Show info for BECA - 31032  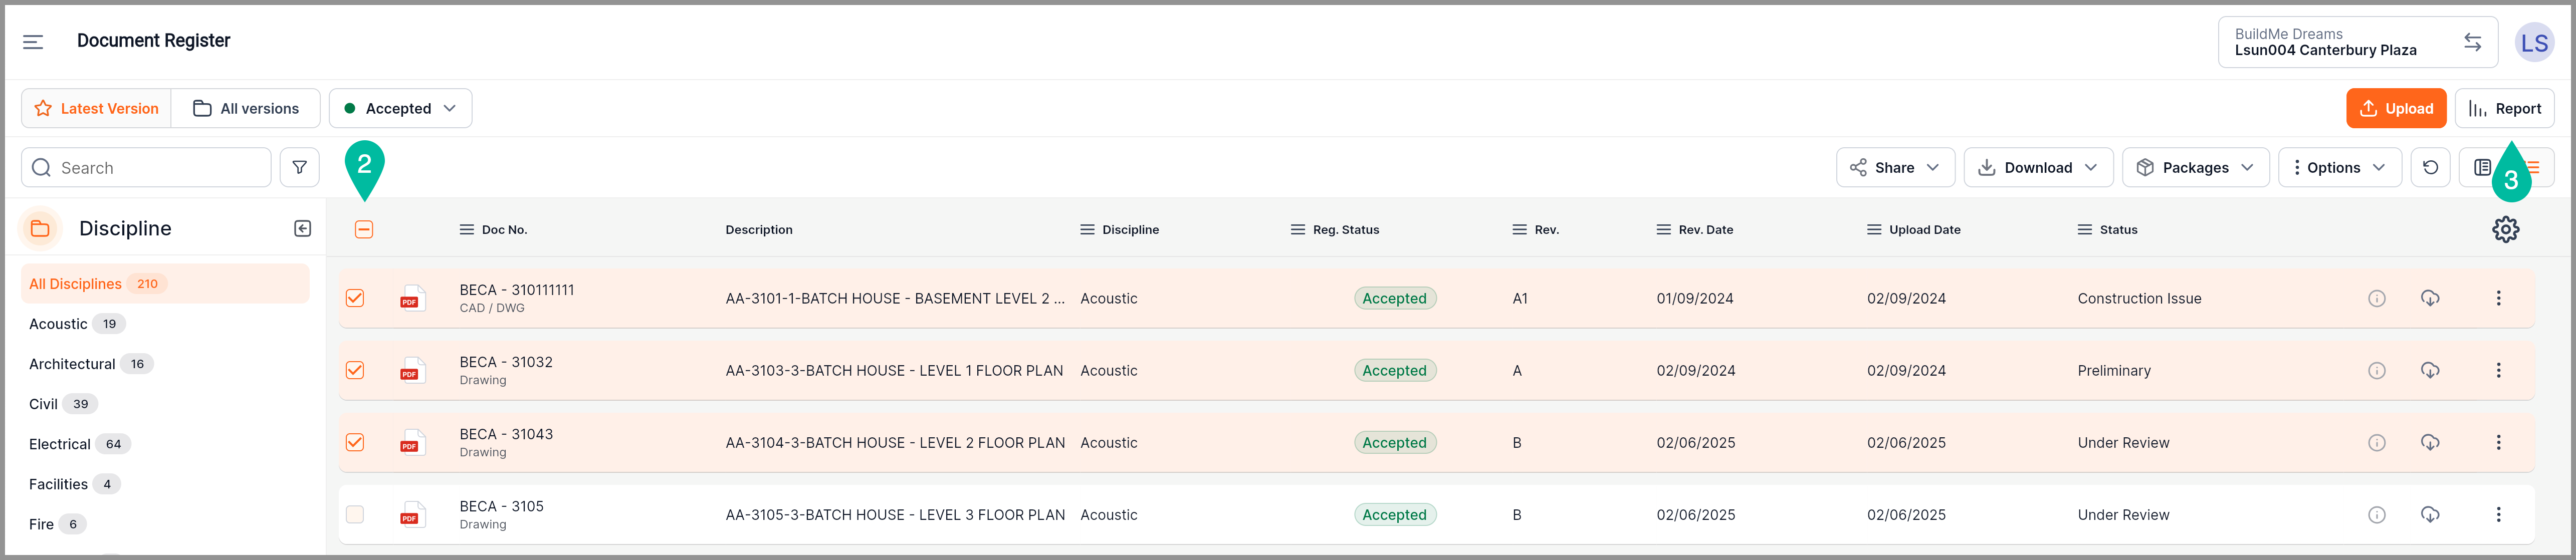[x=2377, y=370]
